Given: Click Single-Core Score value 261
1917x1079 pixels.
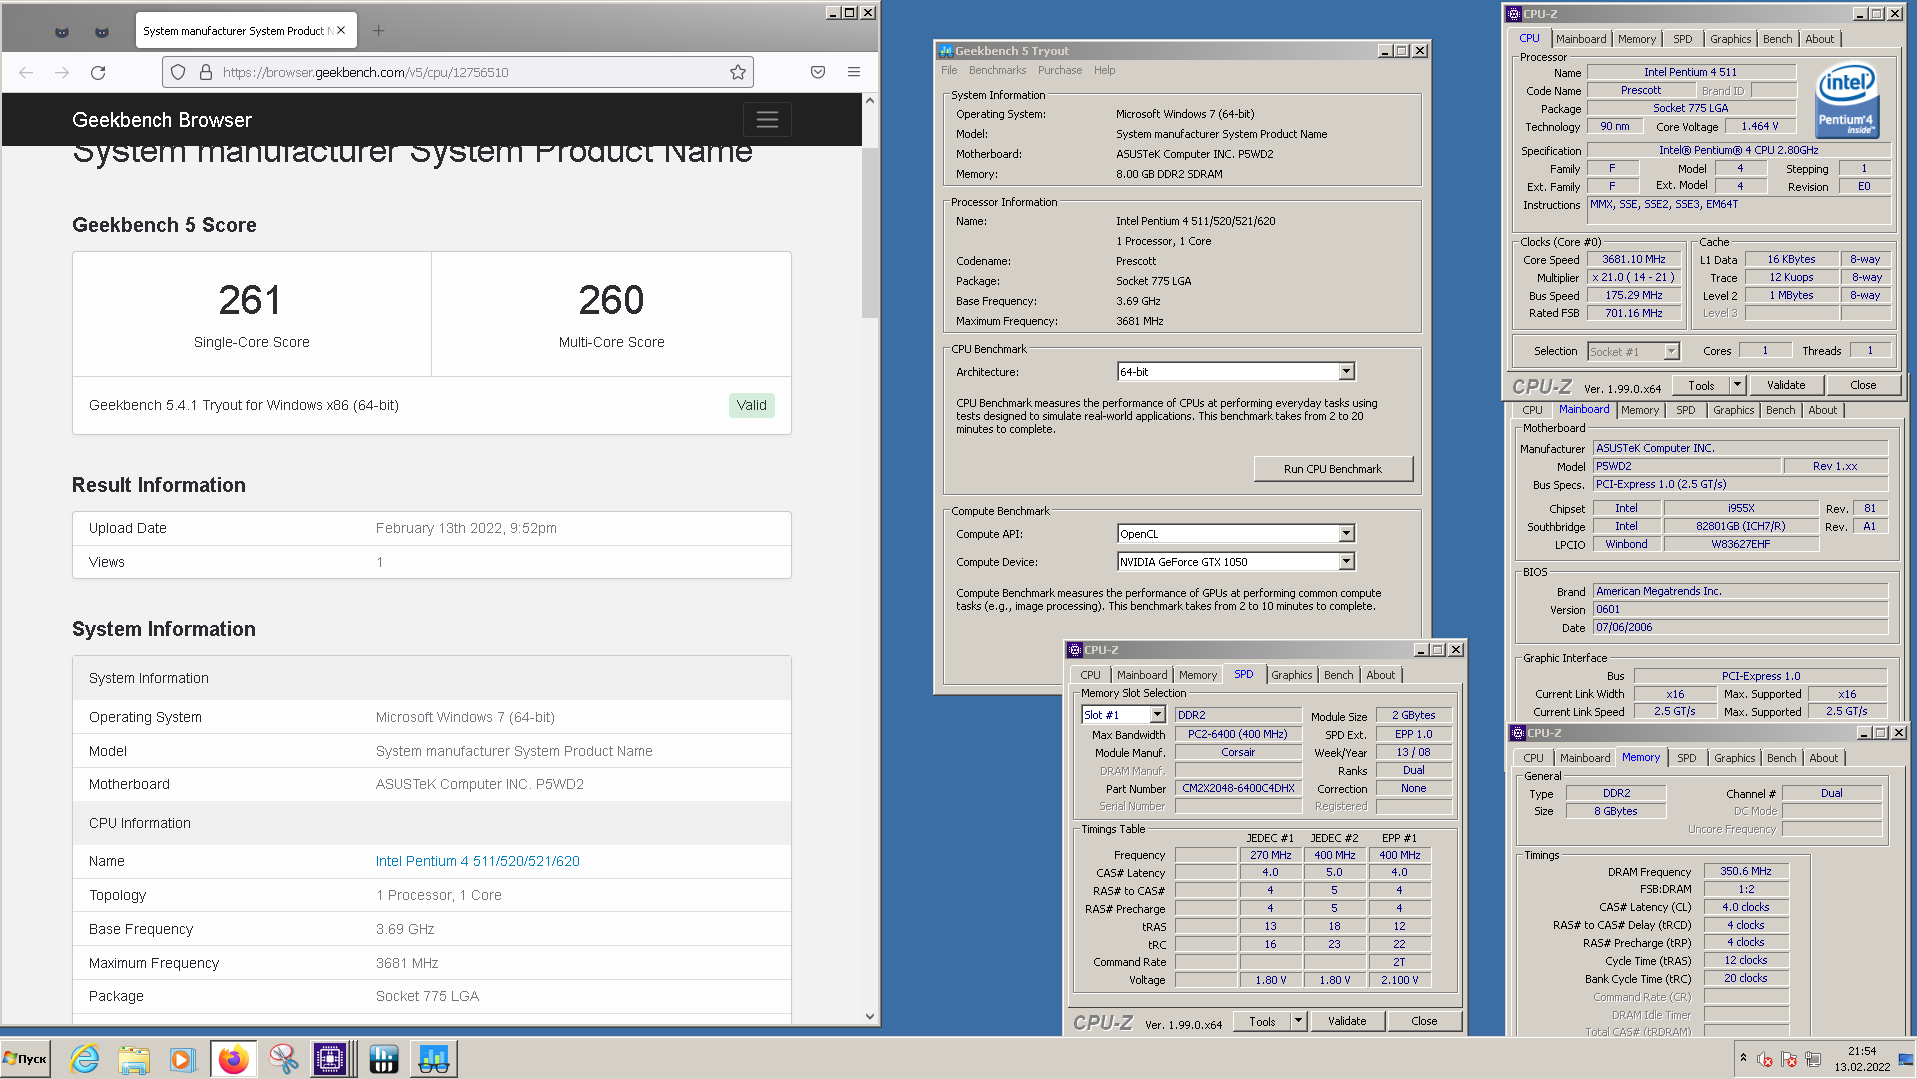Looking at the screenshot, I should pos(250,300).
